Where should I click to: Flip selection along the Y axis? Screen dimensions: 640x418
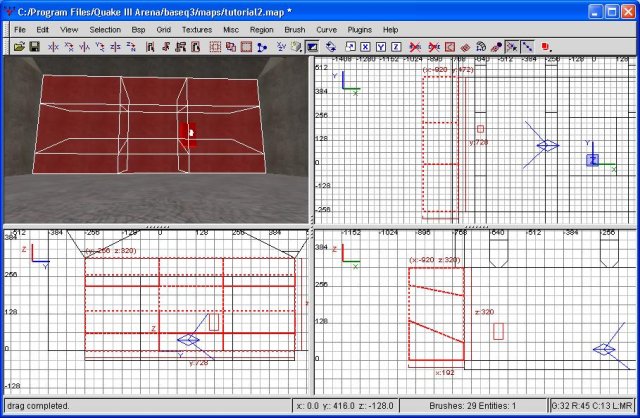[84, 47]
